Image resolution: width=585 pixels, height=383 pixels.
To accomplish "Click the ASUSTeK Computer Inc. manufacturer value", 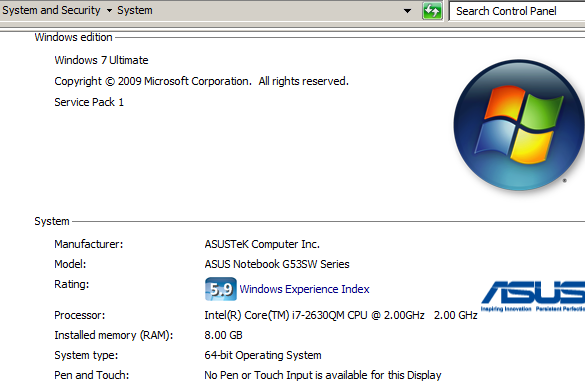I will point(262,244).
